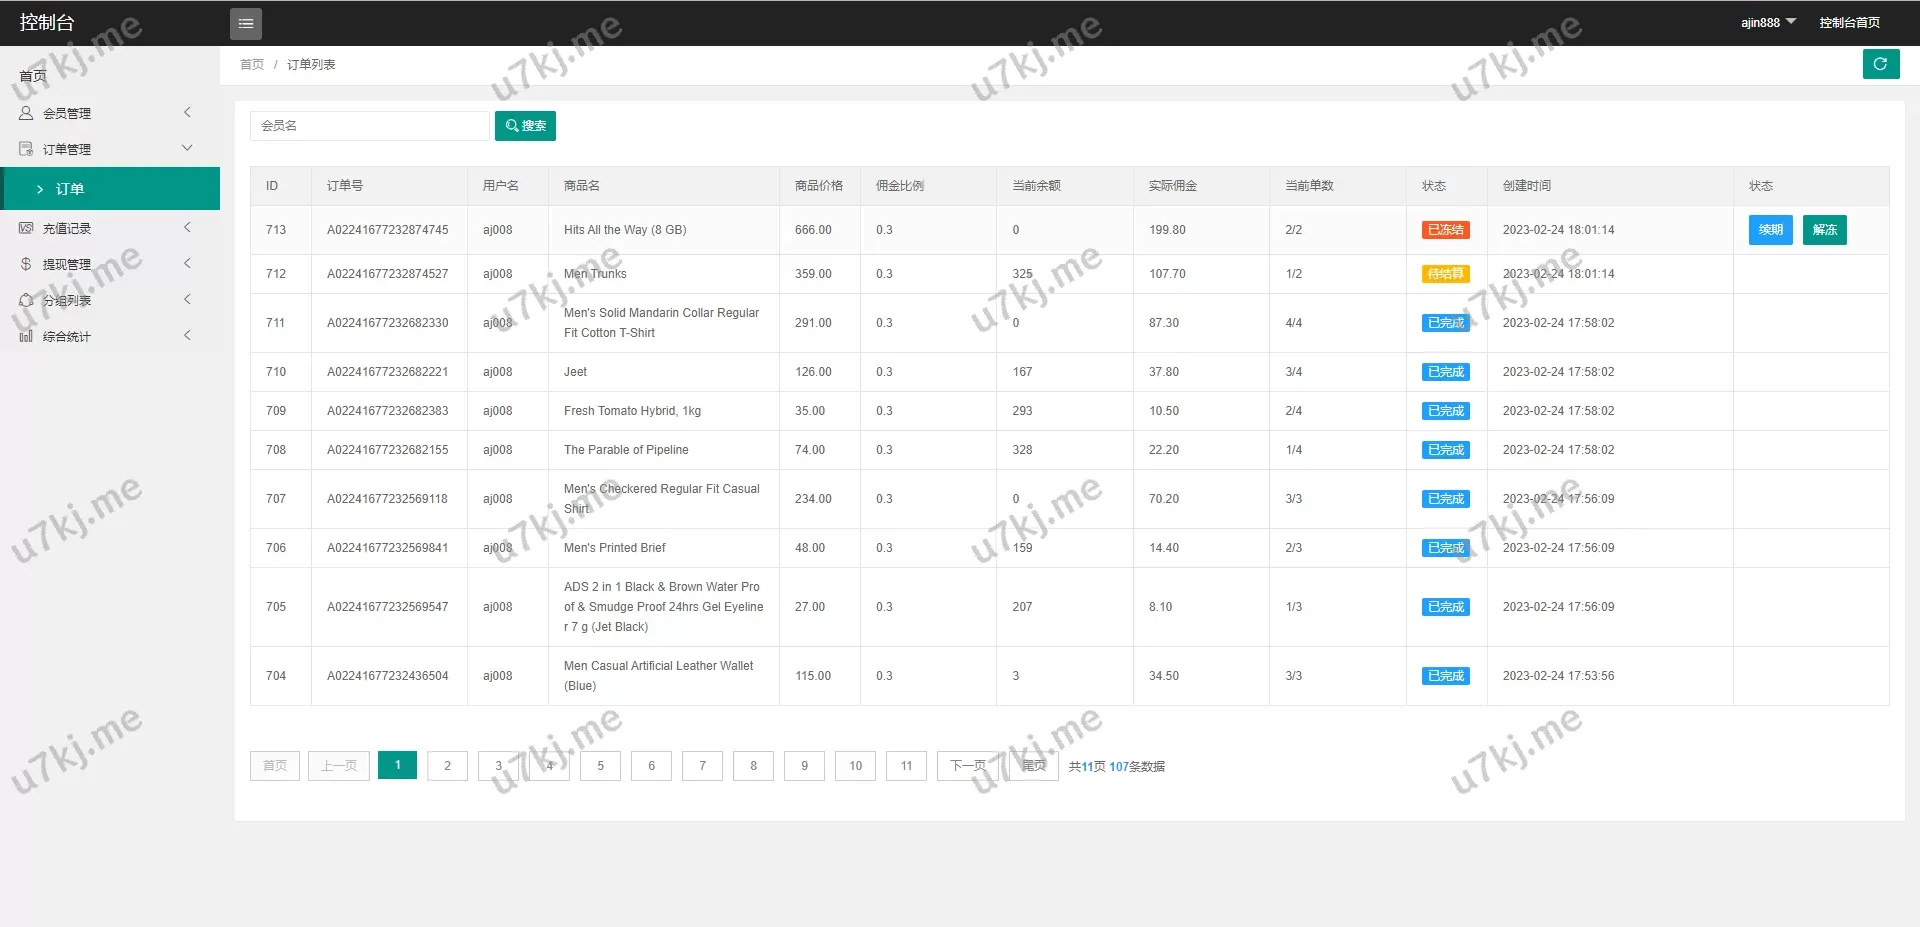Click the green 解冻 unfreeze button

(1824, 230)
